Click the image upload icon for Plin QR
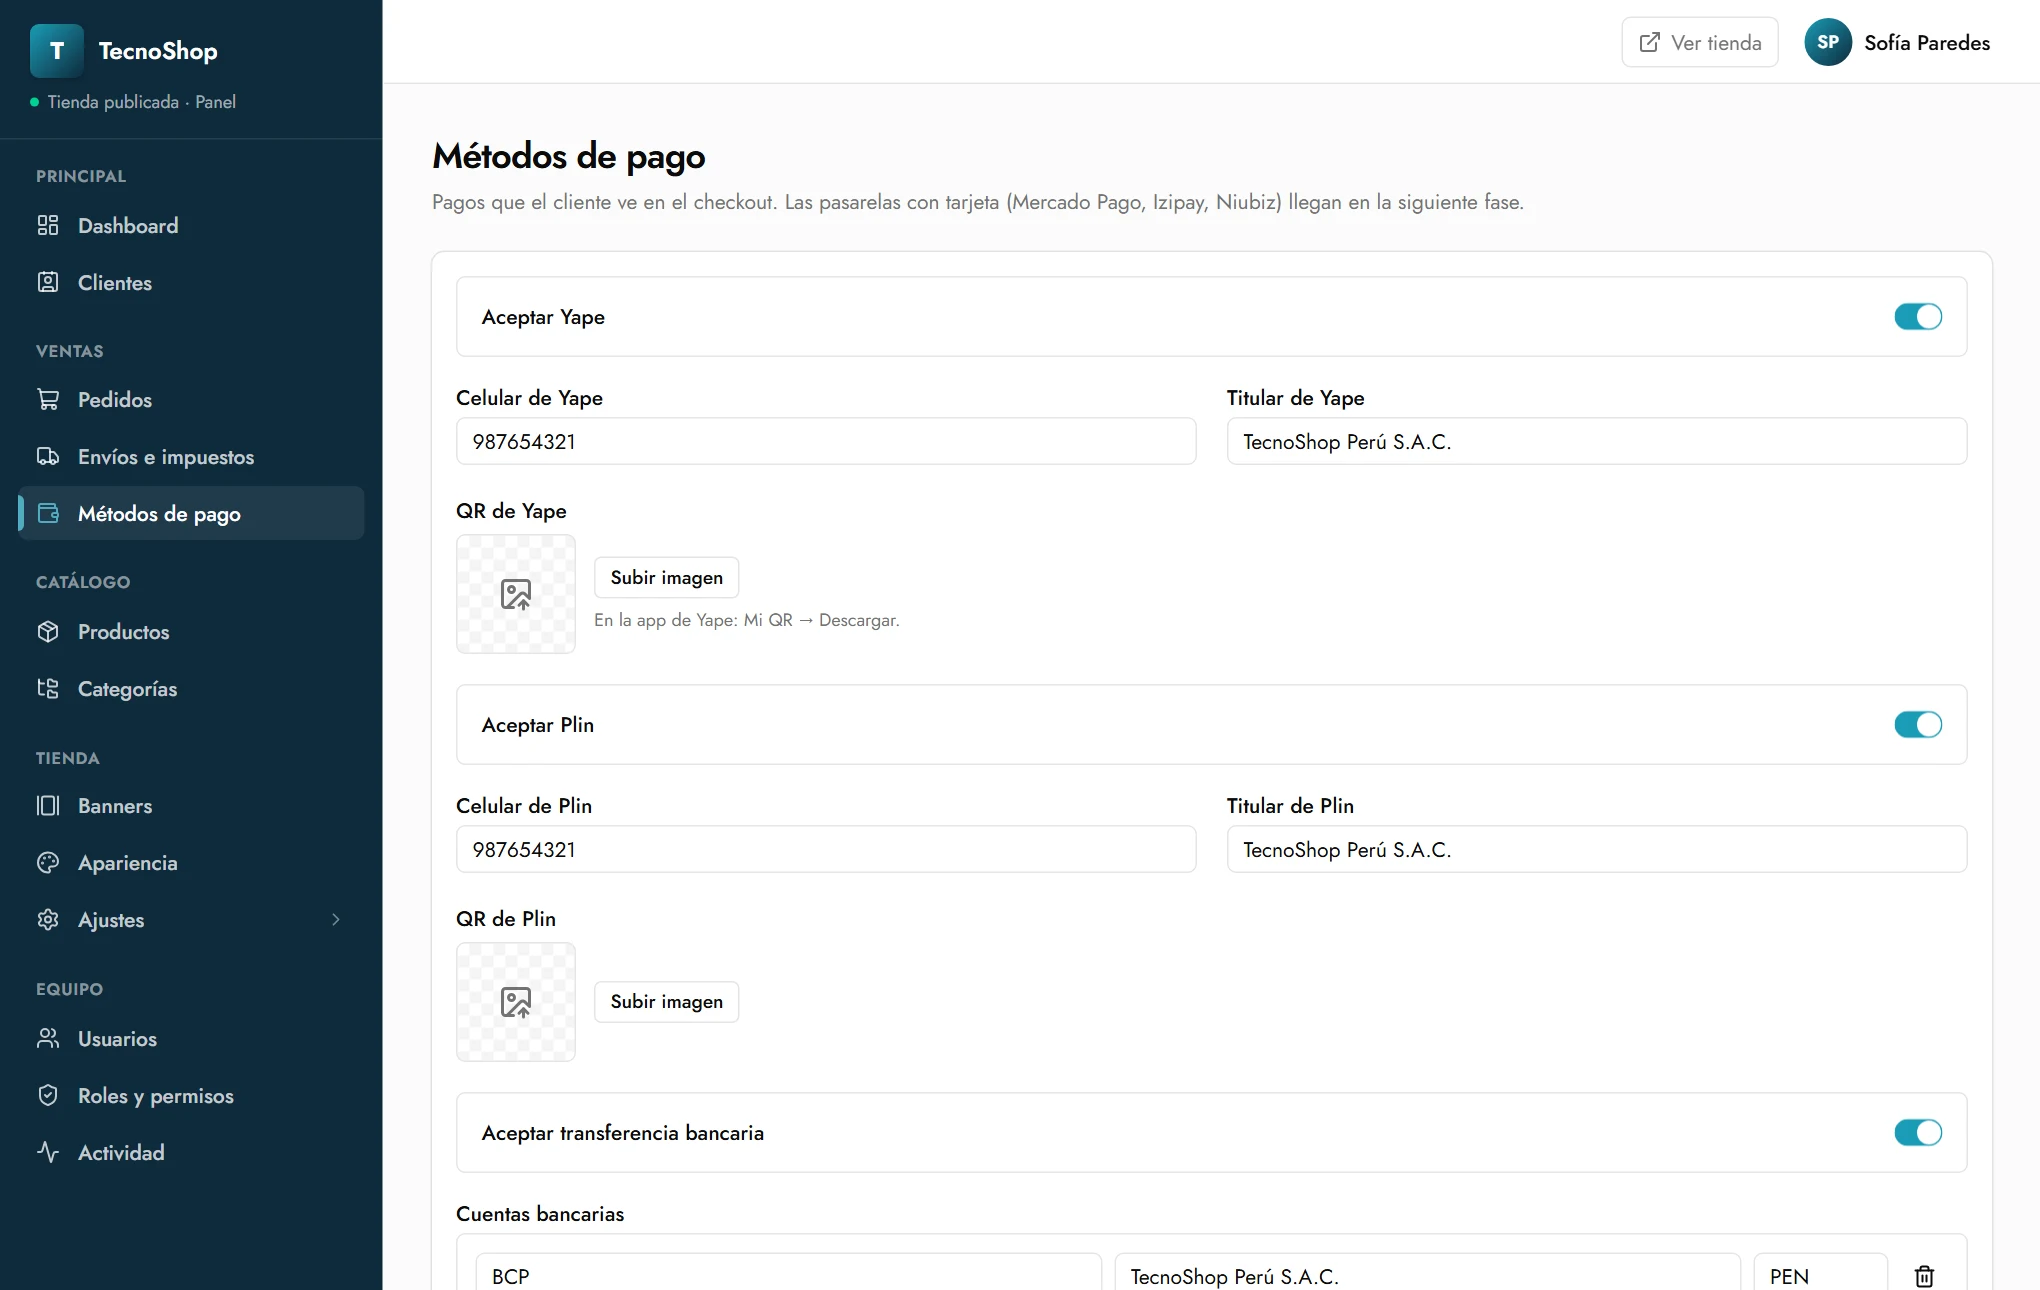The image size is (2040, 1290). [516, 1002]
